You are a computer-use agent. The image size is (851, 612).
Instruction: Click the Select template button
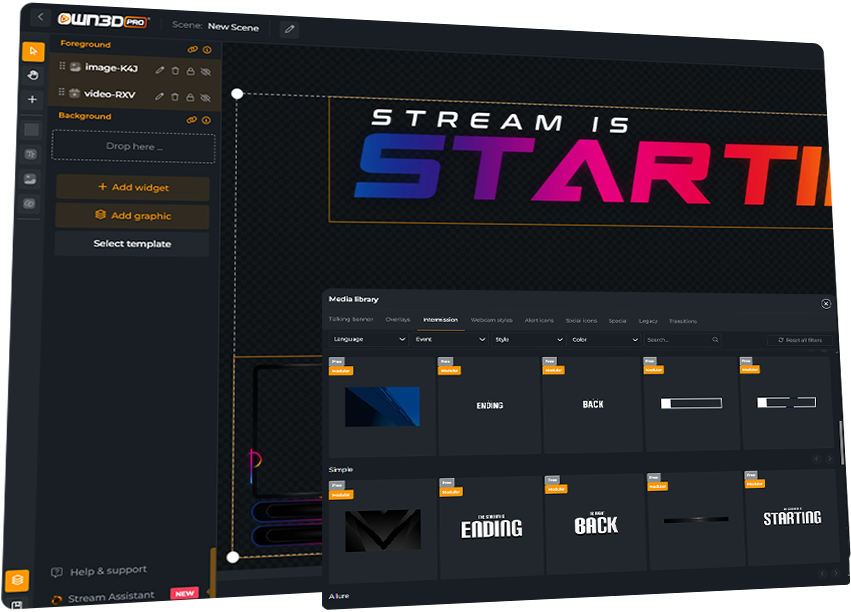(x=132, y=244)
